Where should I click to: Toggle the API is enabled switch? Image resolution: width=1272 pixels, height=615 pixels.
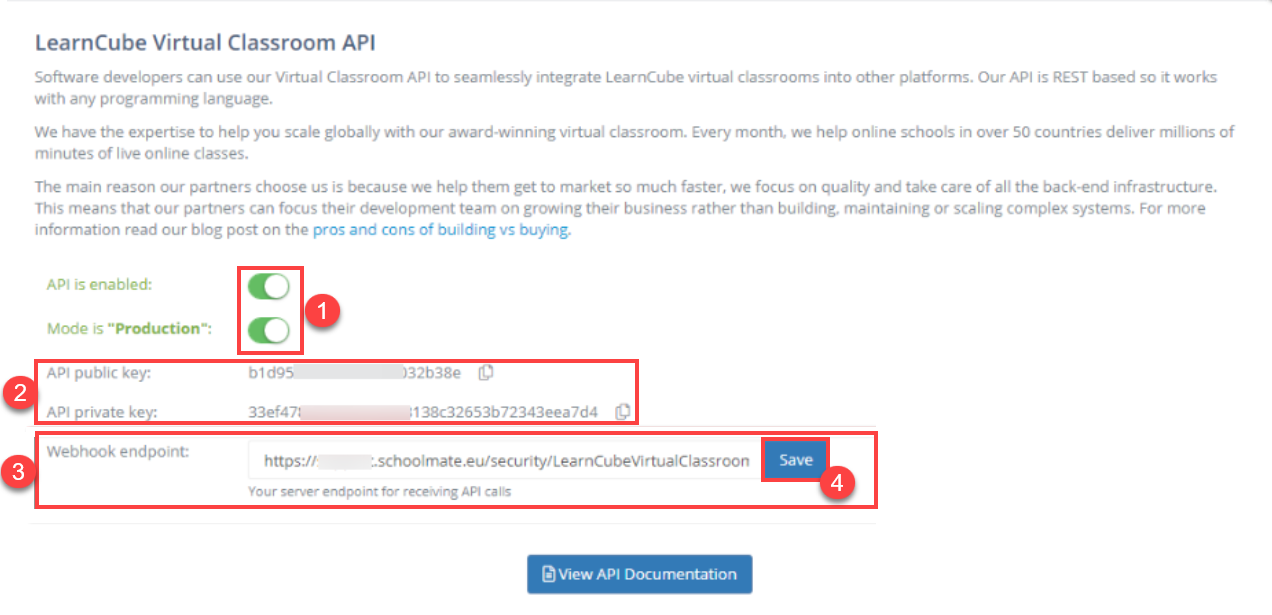[269, 287]
